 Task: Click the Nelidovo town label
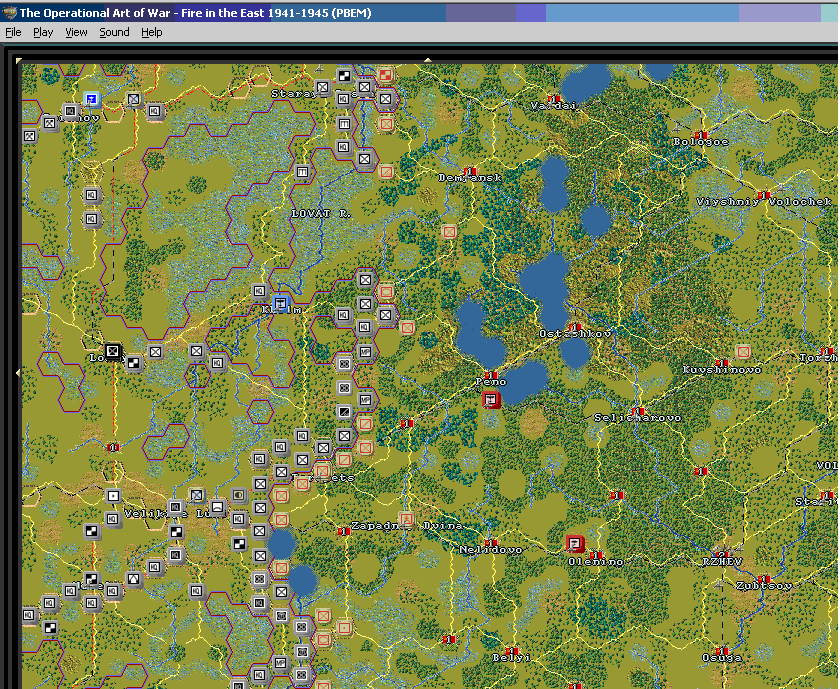pyautogui.click(x=491, y=550)
